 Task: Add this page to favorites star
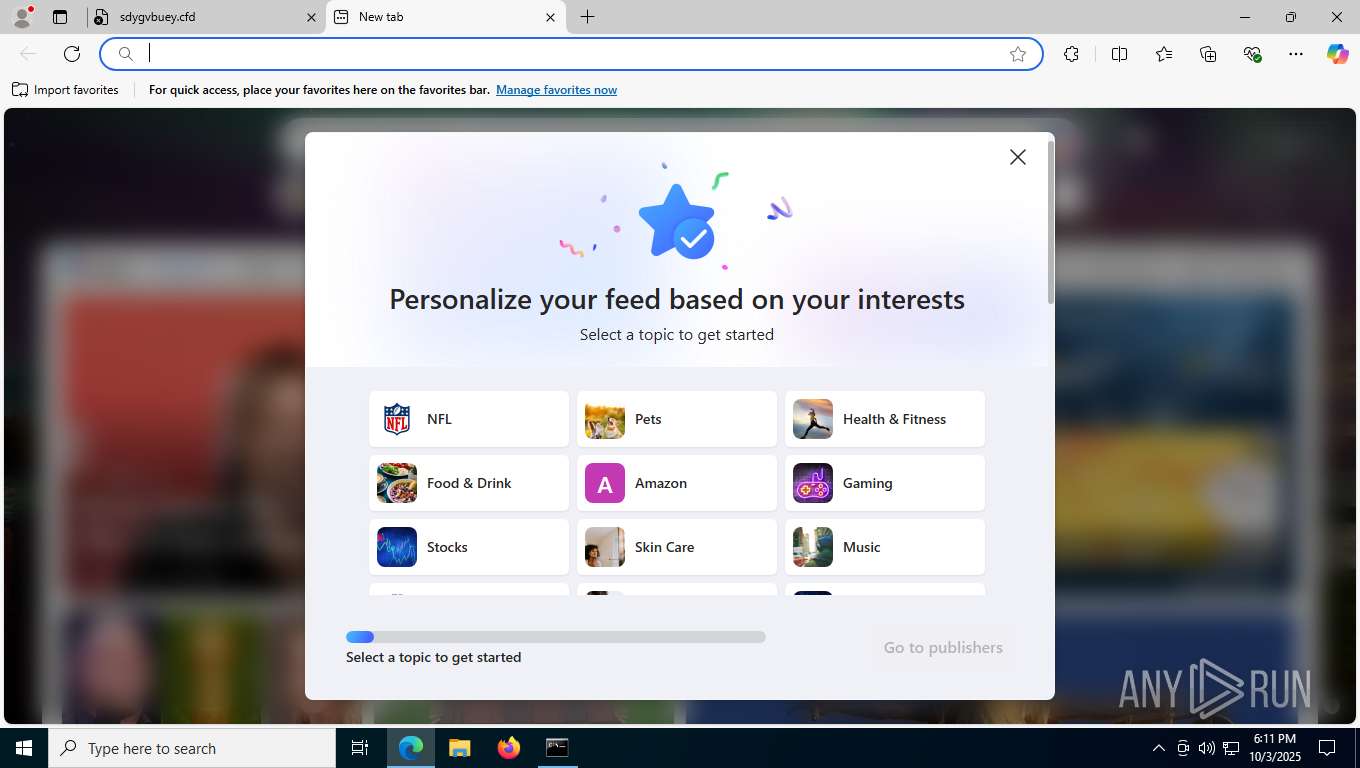click(1018, 54)
